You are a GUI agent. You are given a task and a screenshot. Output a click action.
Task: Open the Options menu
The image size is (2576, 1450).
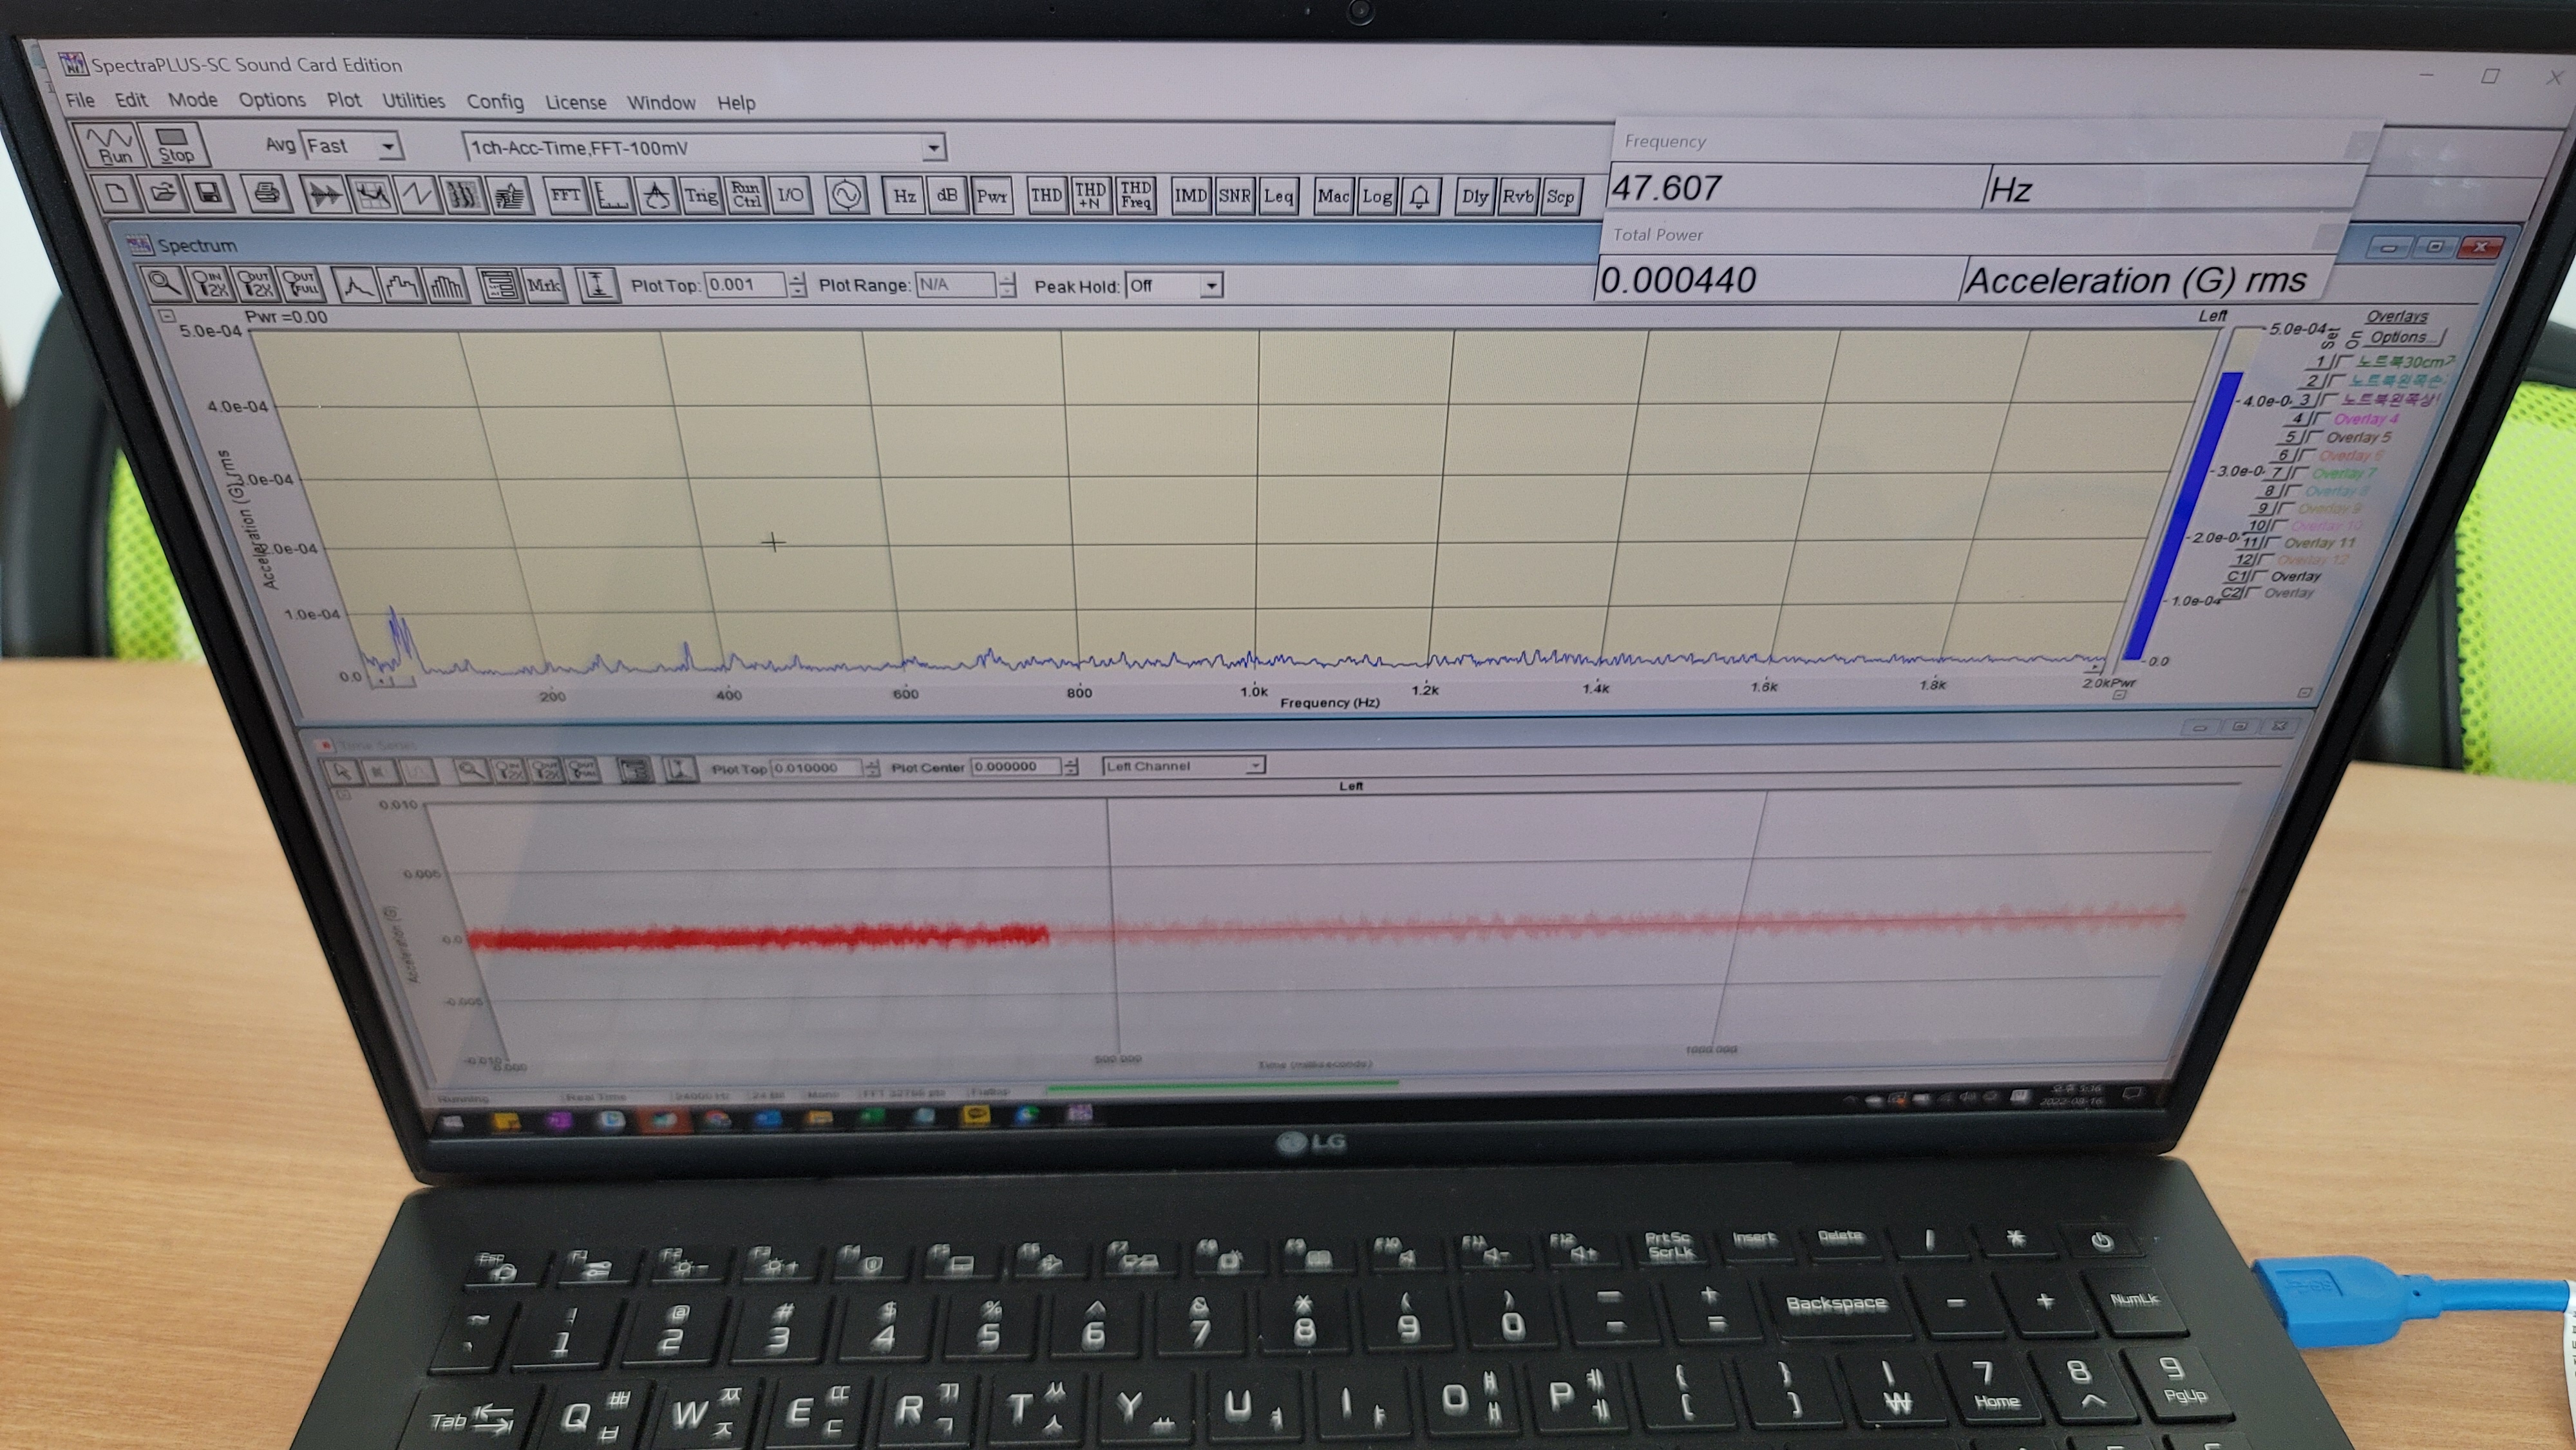272,100
